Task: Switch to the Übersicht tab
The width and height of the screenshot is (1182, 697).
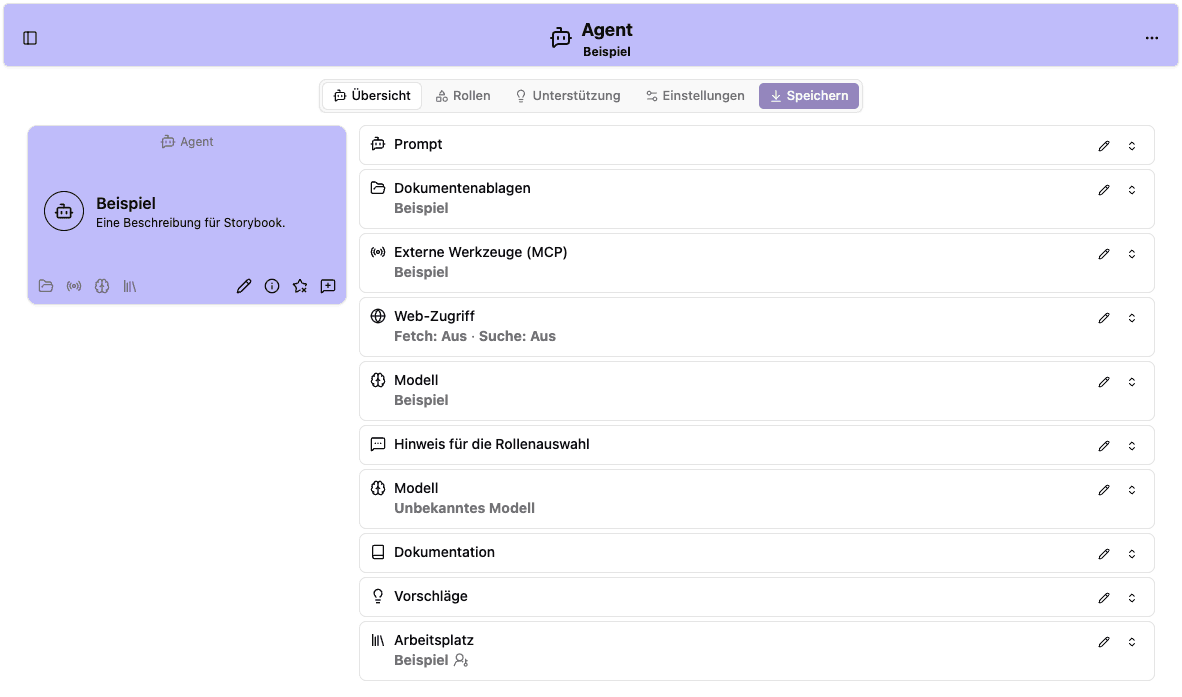Action: coord(372,96)
